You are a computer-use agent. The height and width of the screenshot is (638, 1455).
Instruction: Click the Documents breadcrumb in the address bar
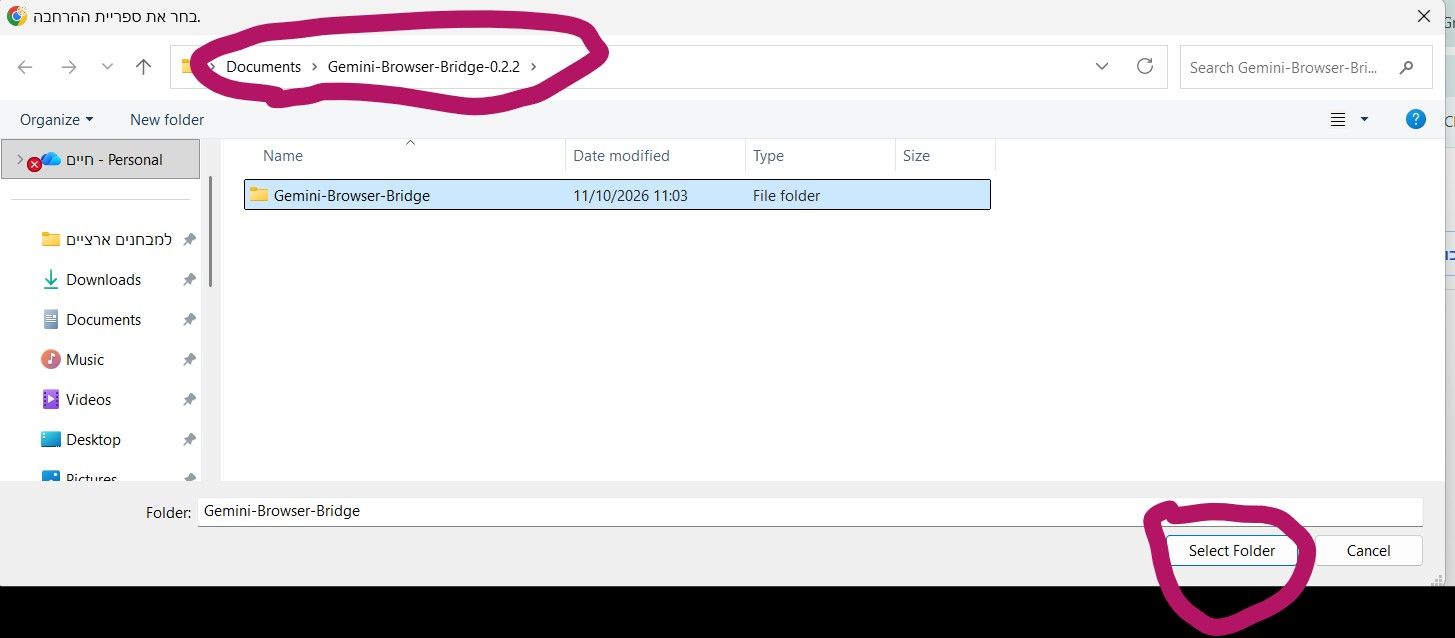263,67
